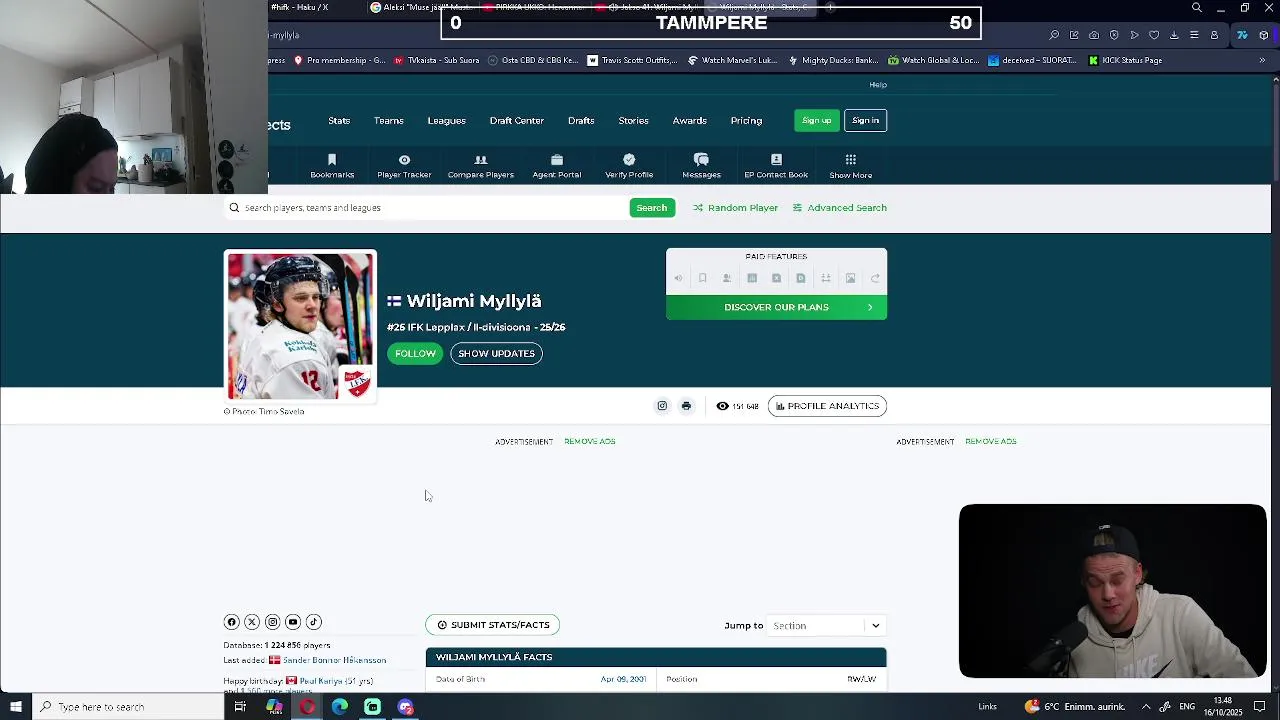Click the Help link at top

(x=878, y=85)
